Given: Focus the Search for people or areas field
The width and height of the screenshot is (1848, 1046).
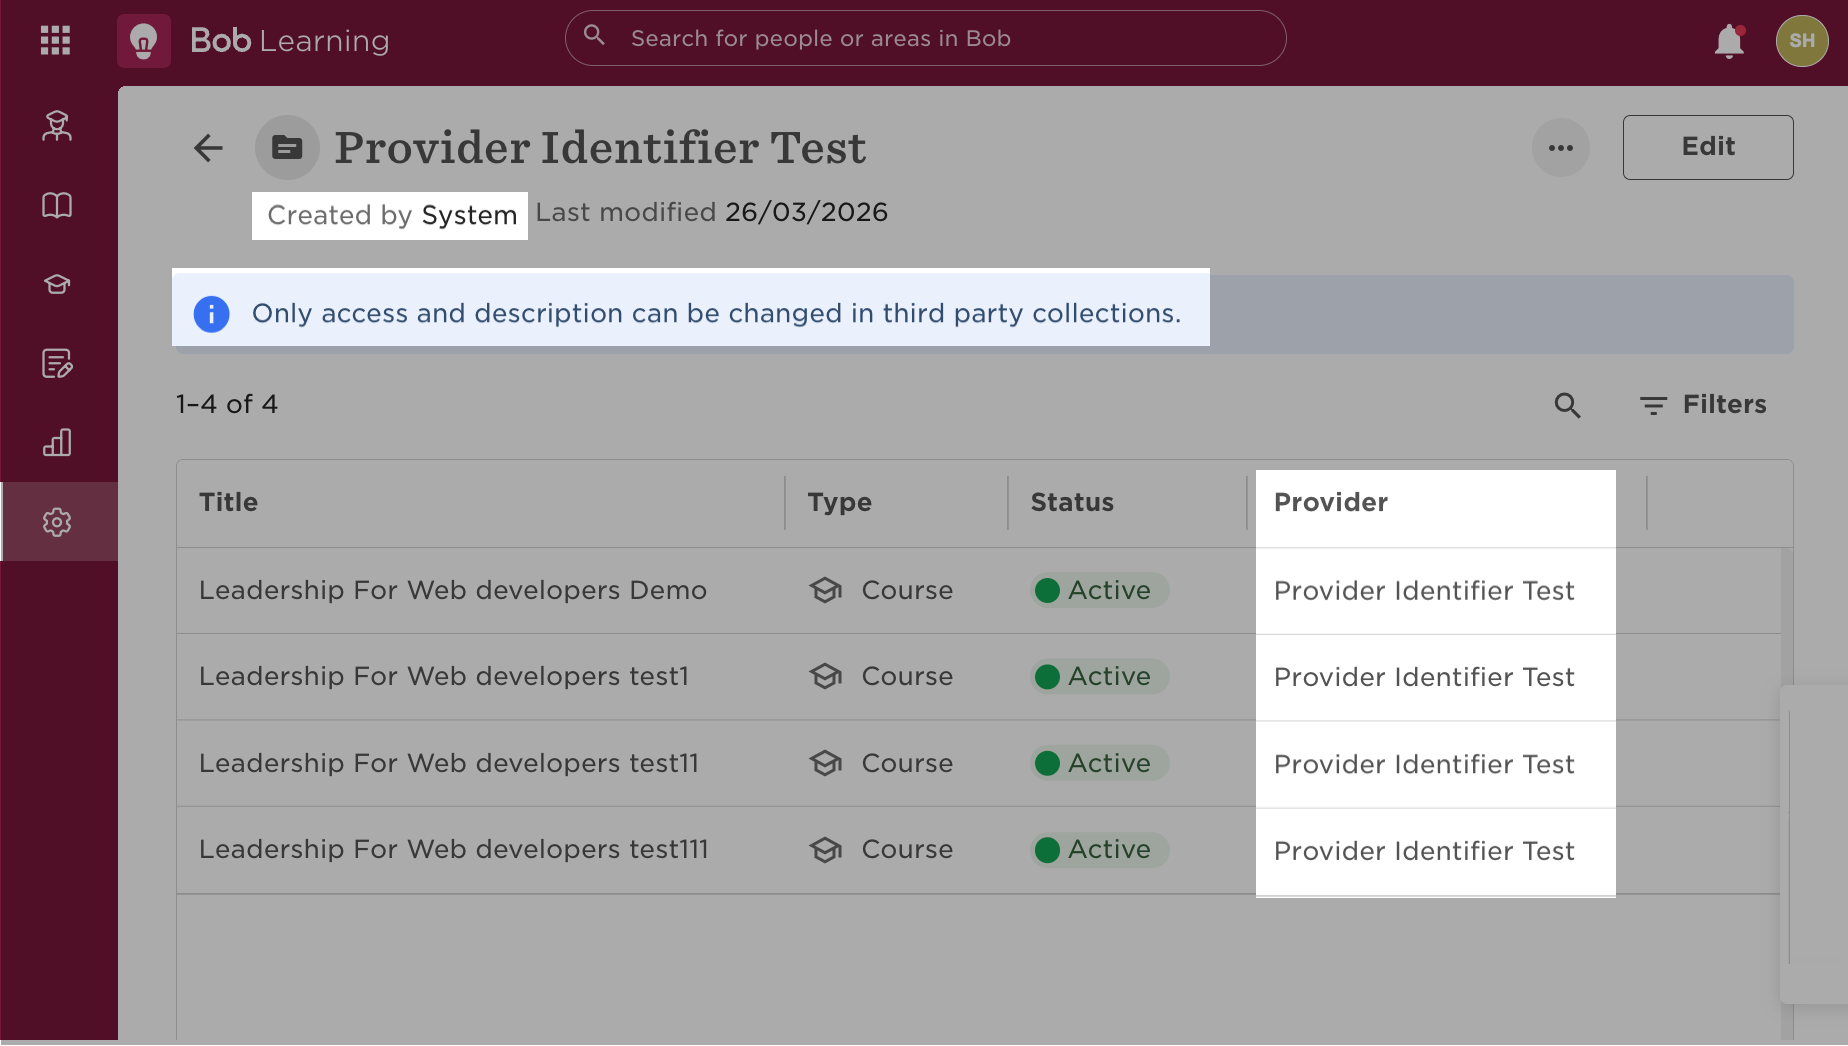Looking at the screenshot, I should (925, 38).
